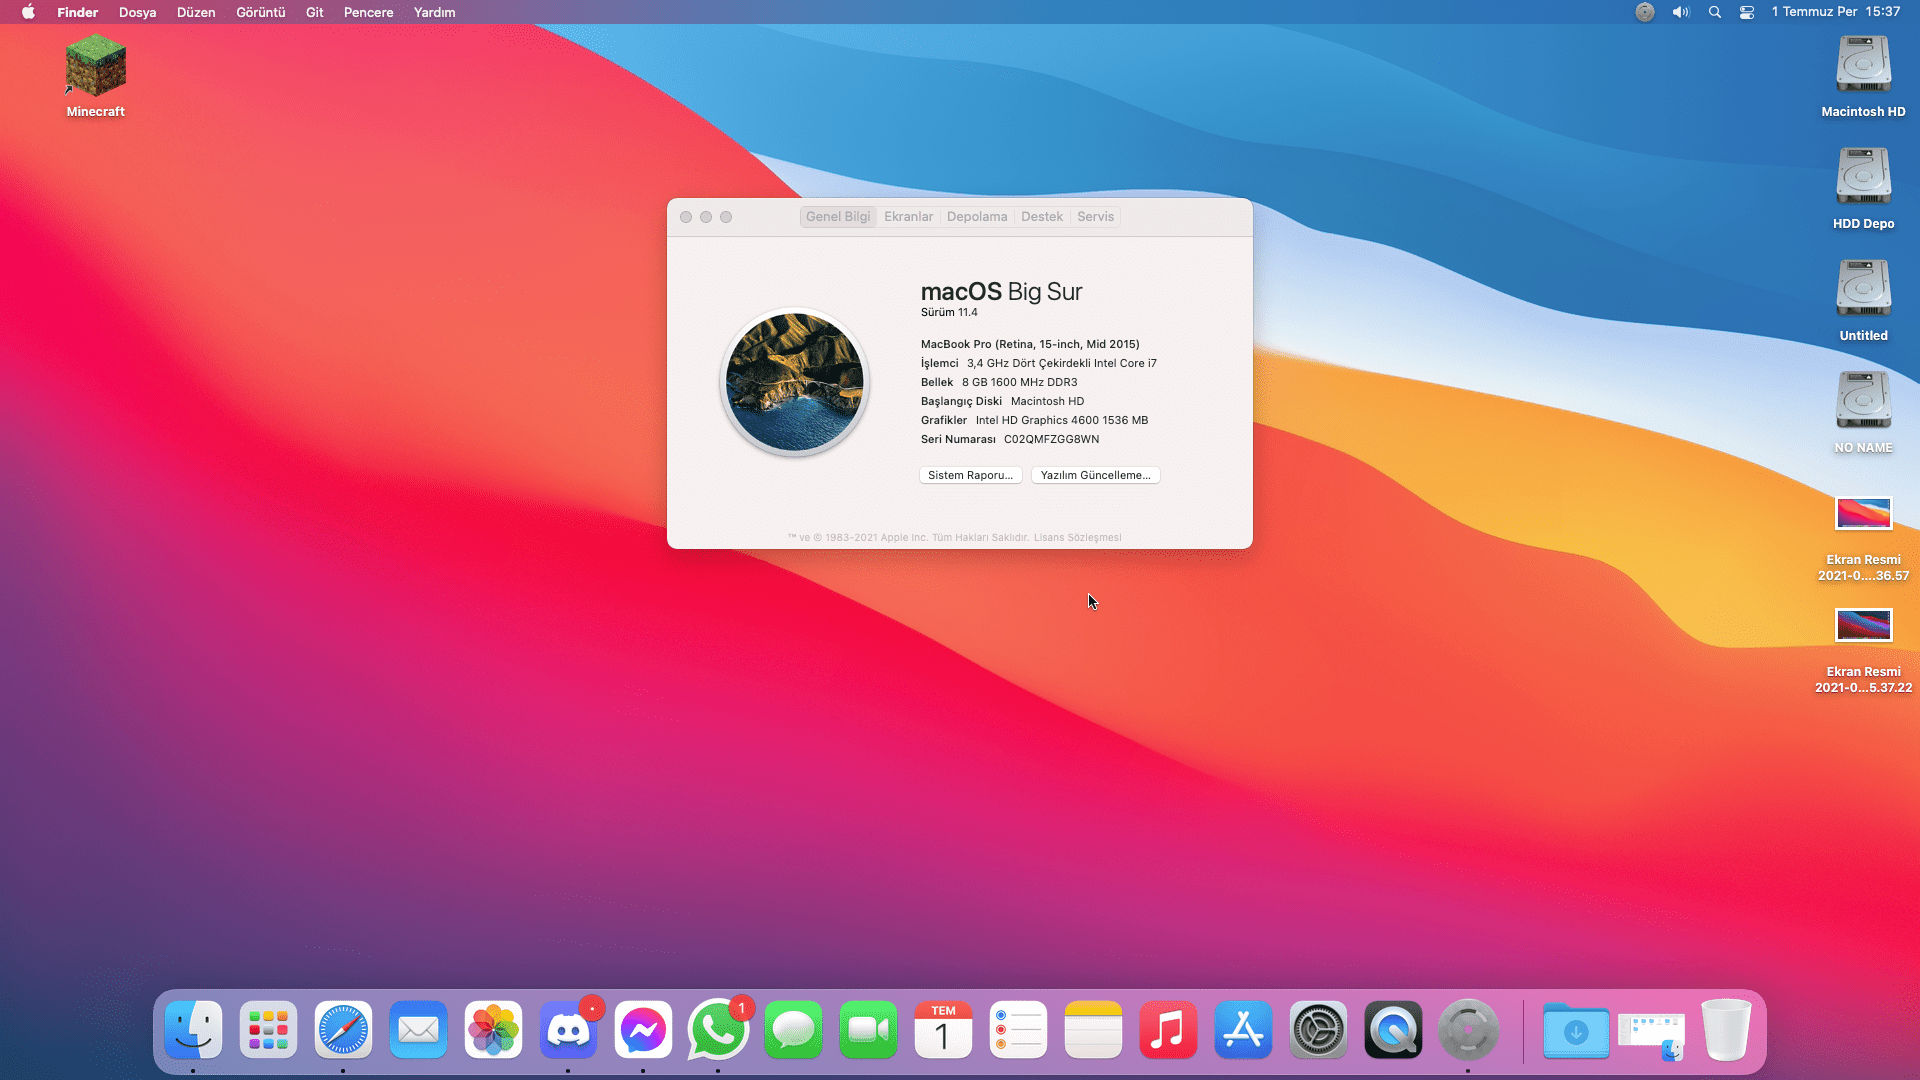
Task: Click the volume icon in menu bar
Action: 1681,12
